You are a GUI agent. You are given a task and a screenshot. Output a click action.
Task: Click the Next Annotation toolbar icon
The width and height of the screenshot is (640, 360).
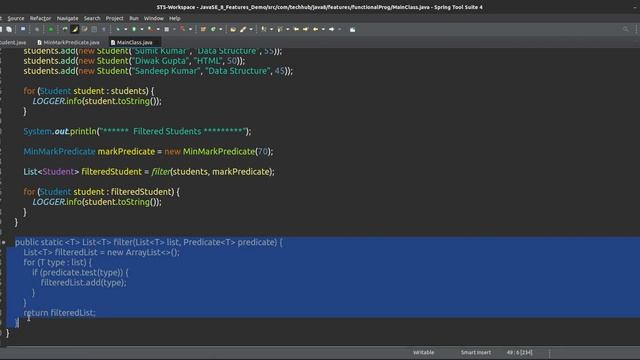[x=264, y=29]
